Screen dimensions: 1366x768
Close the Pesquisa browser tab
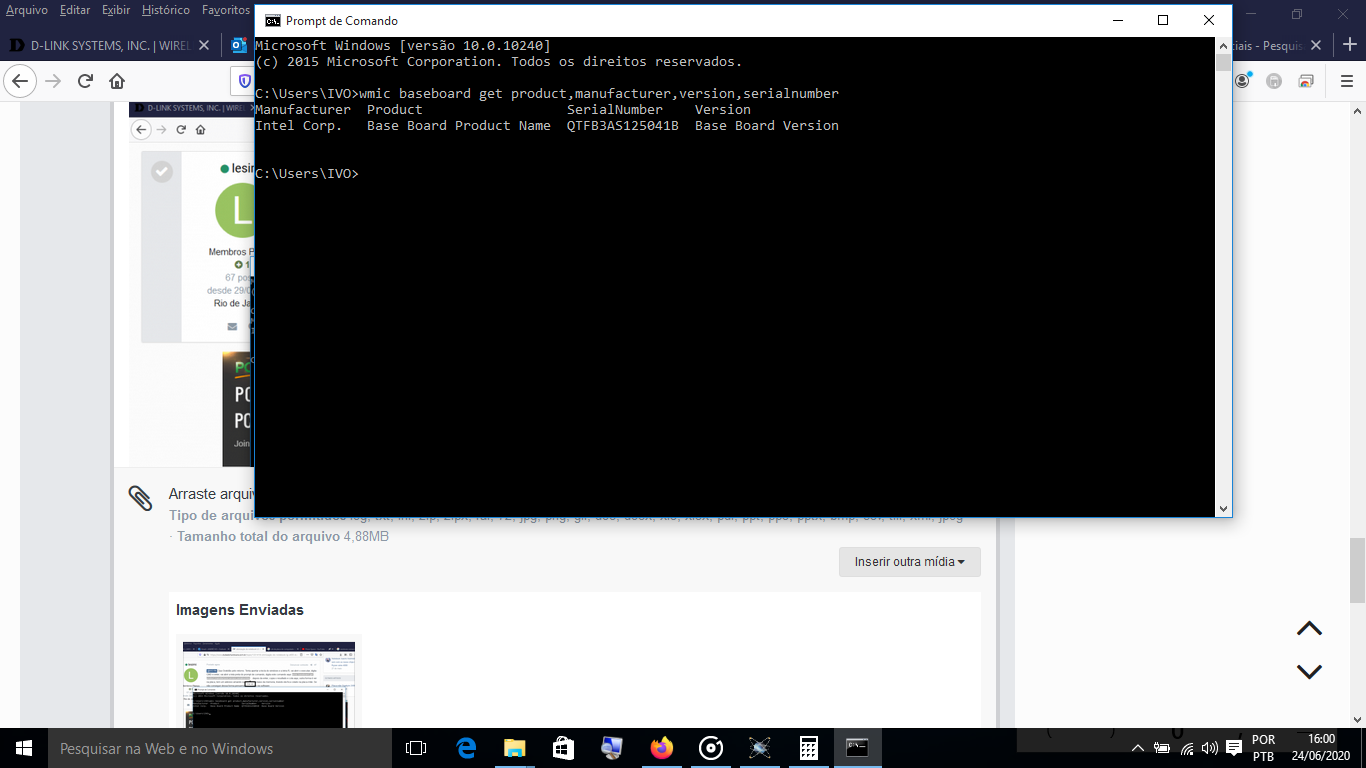(1316, 45)
